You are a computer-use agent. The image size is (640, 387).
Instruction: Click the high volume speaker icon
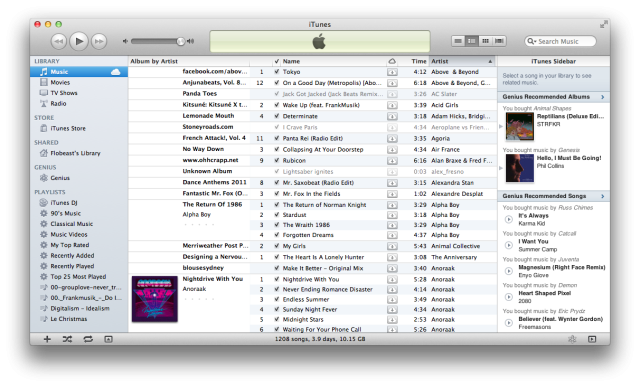coord(190,41)
